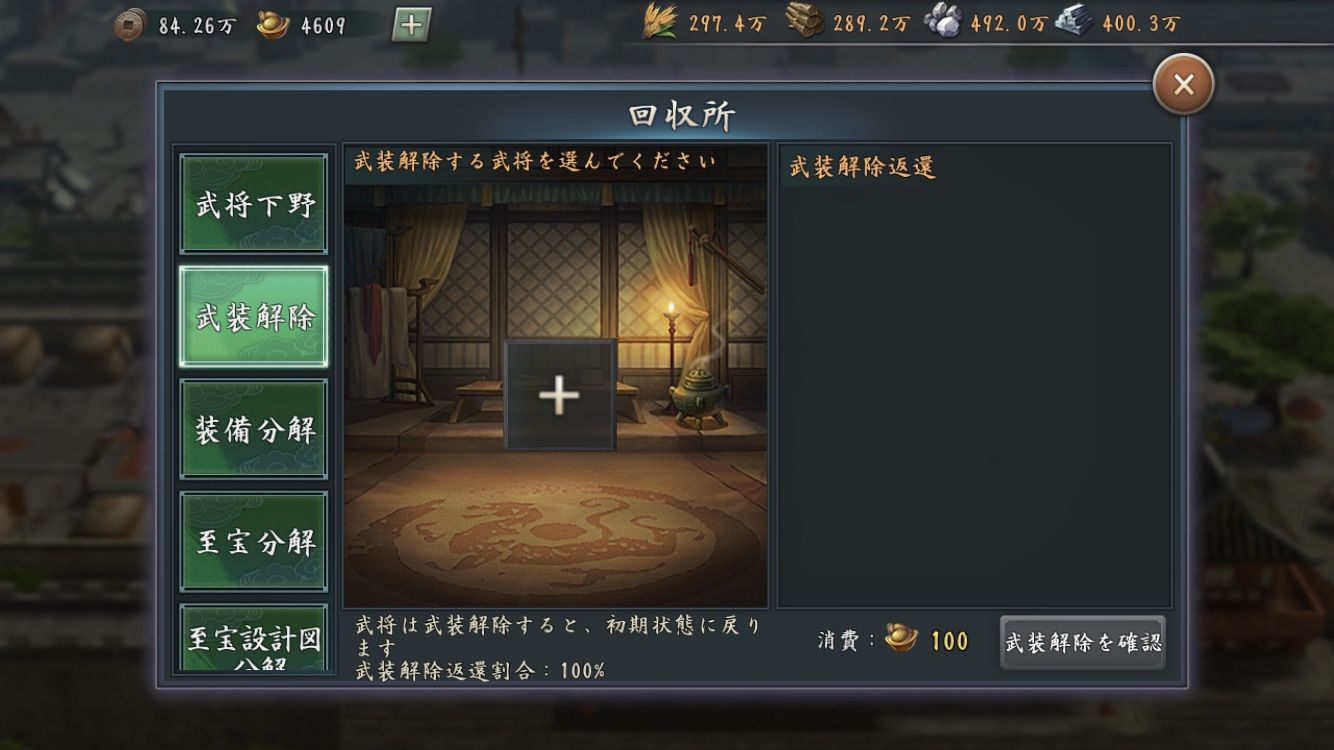Click the lumber wood resource icon
Image resolution: width=1334 pixels, height=750 pixels.
804,21
